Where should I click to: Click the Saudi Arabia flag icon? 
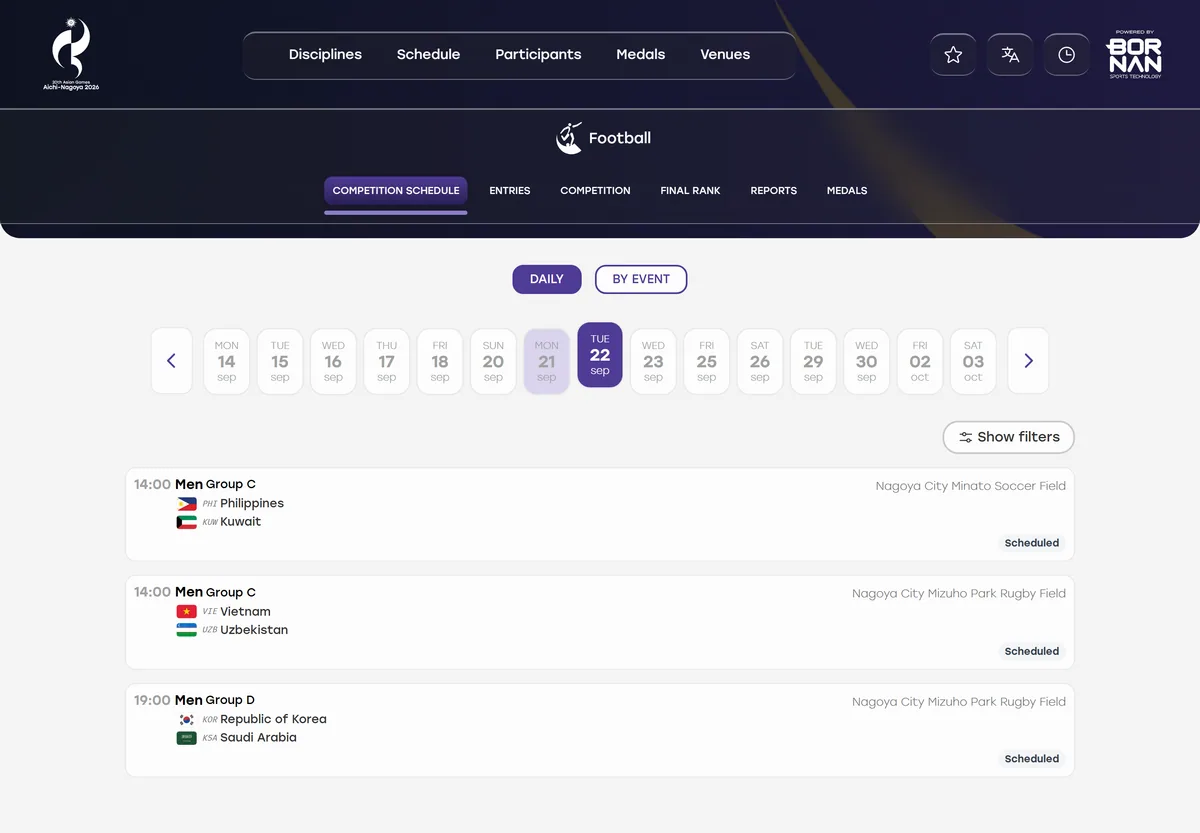pos(186,738)
